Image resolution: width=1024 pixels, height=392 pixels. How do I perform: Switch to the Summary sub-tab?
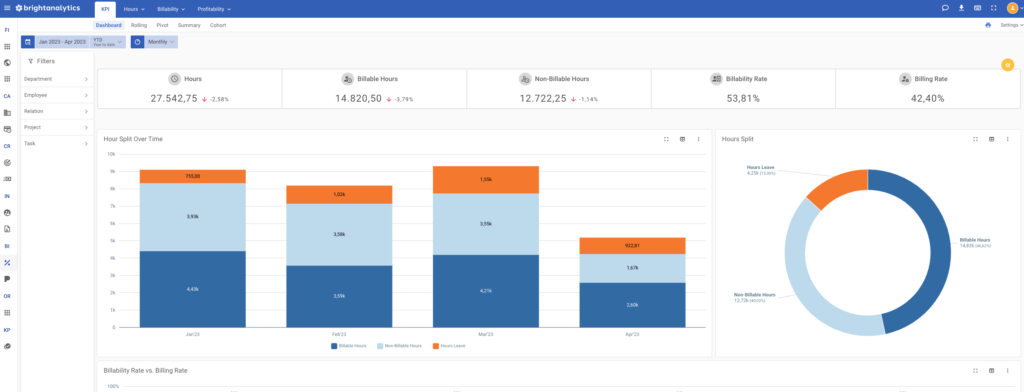(x=189, y=25)
